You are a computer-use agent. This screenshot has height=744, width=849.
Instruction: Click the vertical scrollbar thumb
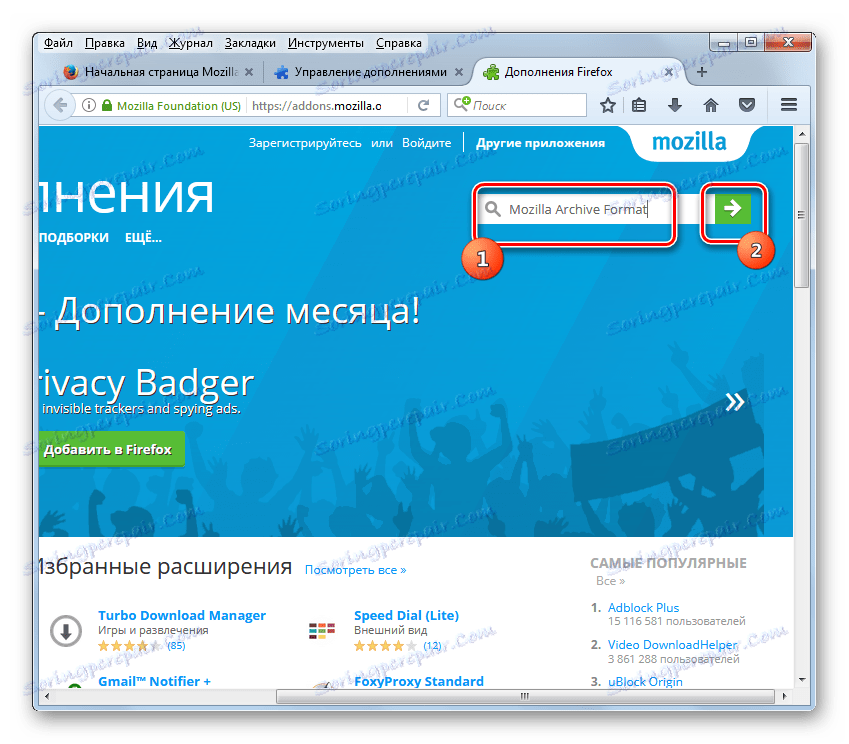[x=802, y=215]
